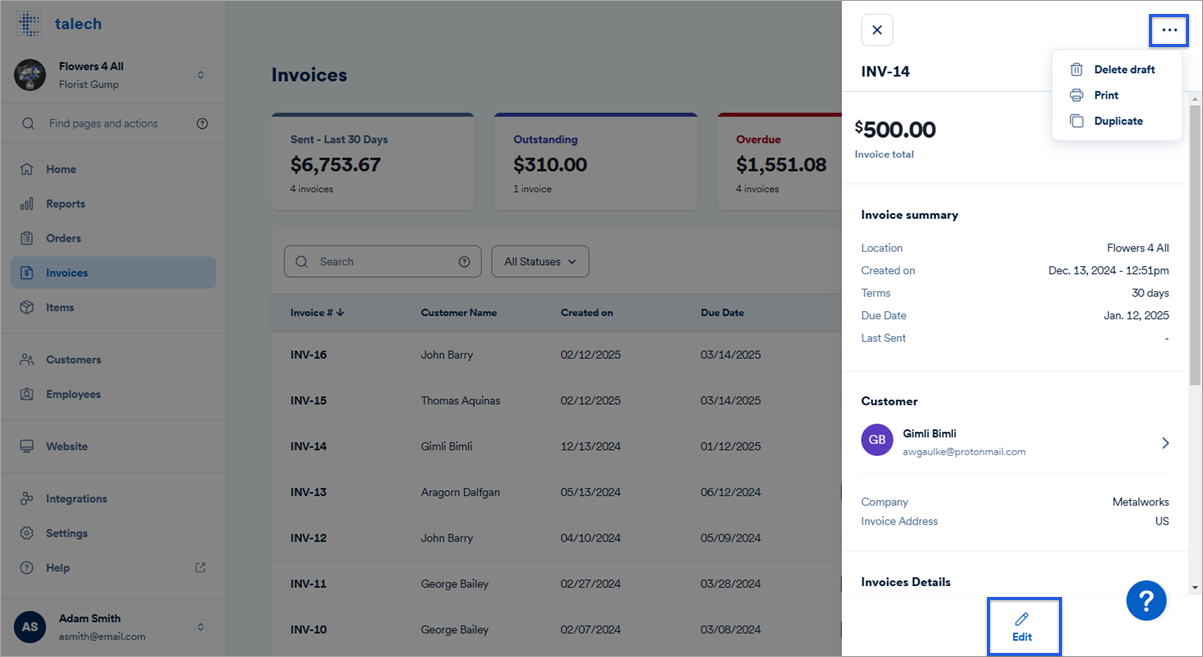Click the panel scrollbar down arrow

click(x=1195, y=588)
